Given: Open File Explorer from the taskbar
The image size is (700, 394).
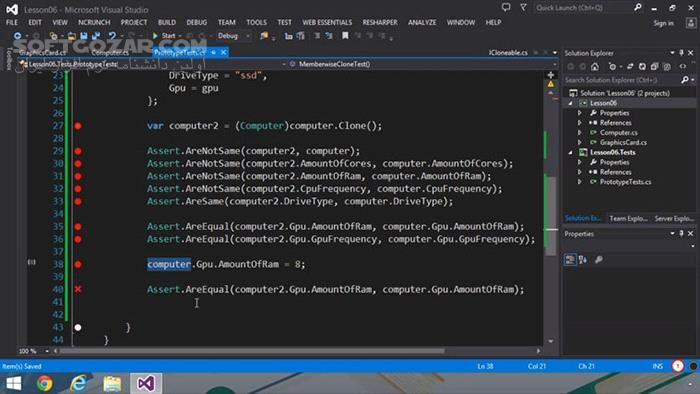Looking at the screenshot, I should pyautogui.click(x=112, y=383).
